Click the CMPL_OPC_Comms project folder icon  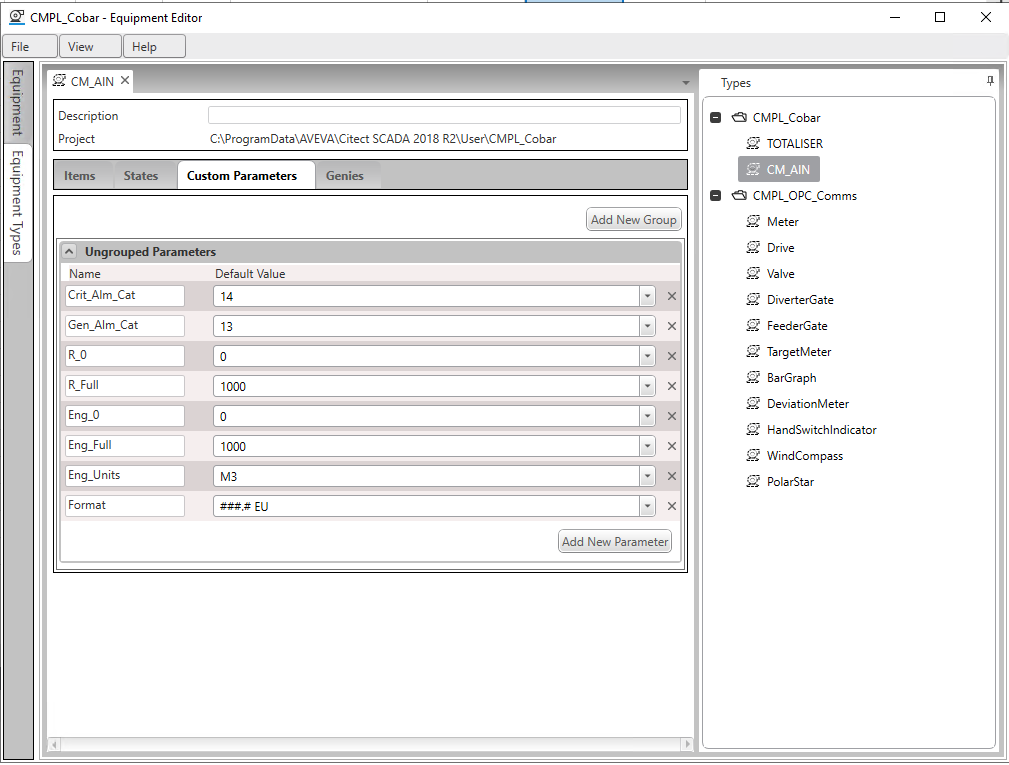pos(739,195)
